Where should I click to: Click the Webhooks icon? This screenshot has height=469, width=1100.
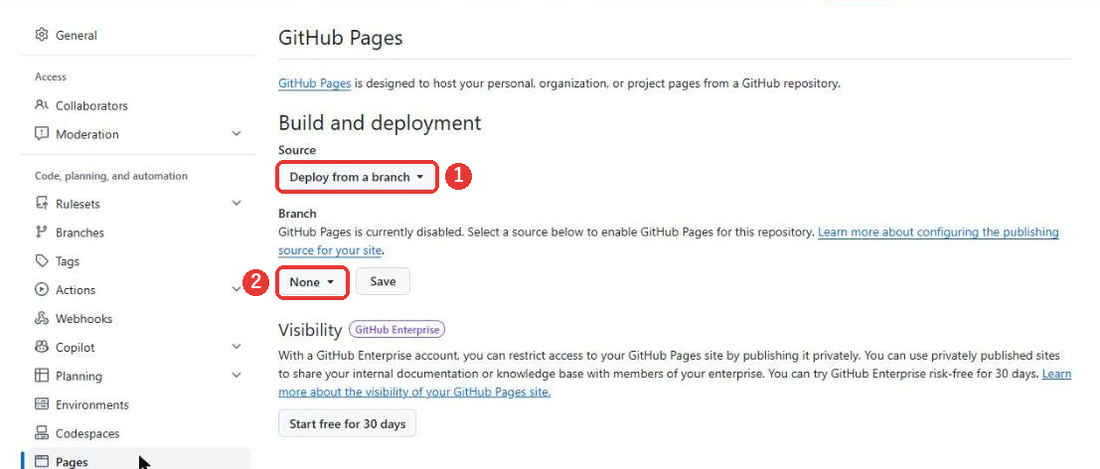point(41,318)
